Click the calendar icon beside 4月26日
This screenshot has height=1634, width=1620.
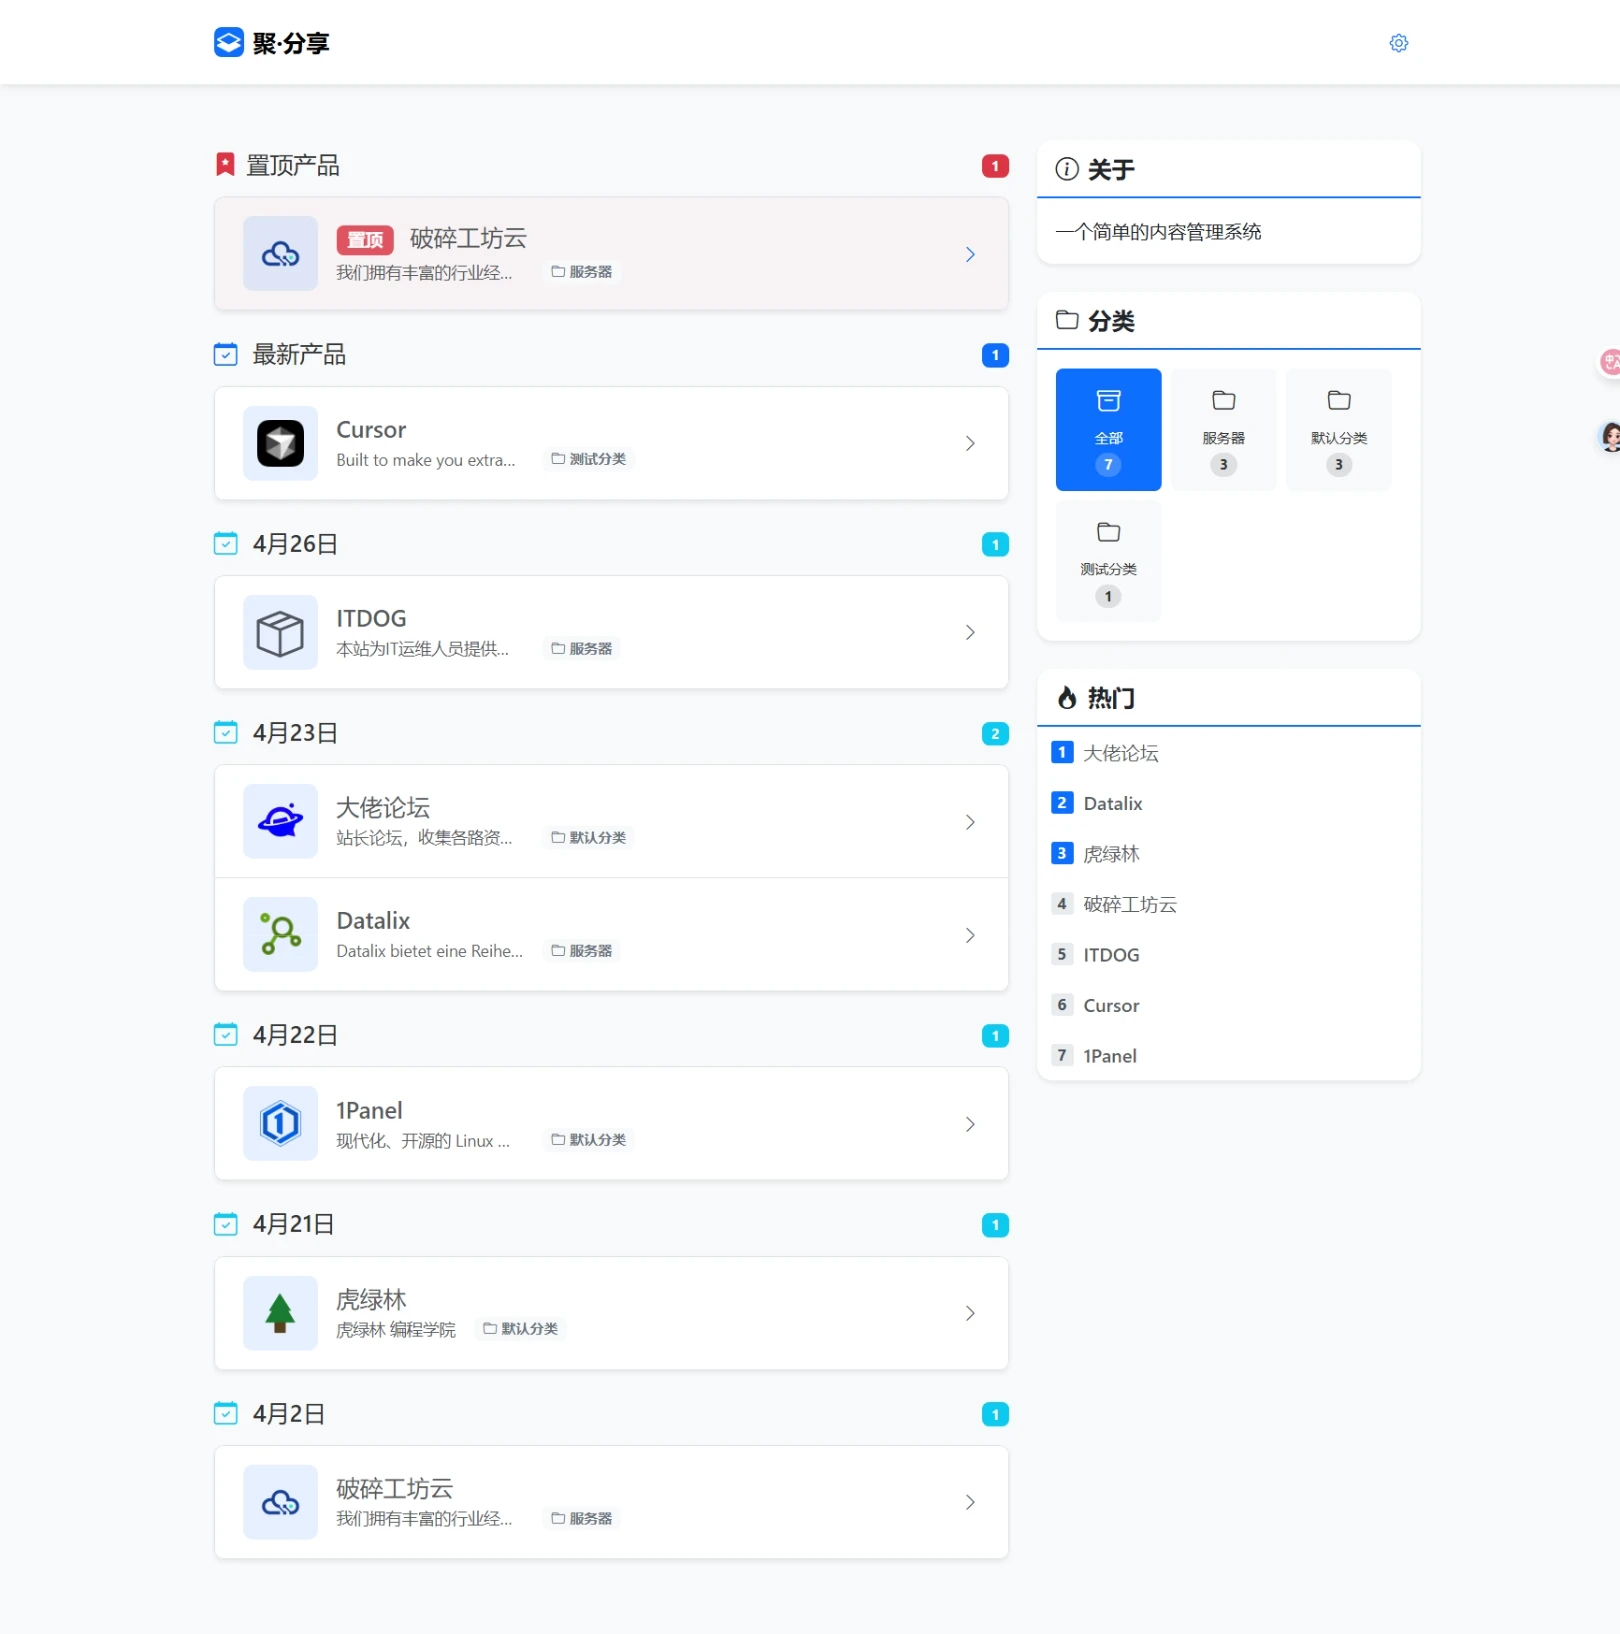(x=226, y=543)
